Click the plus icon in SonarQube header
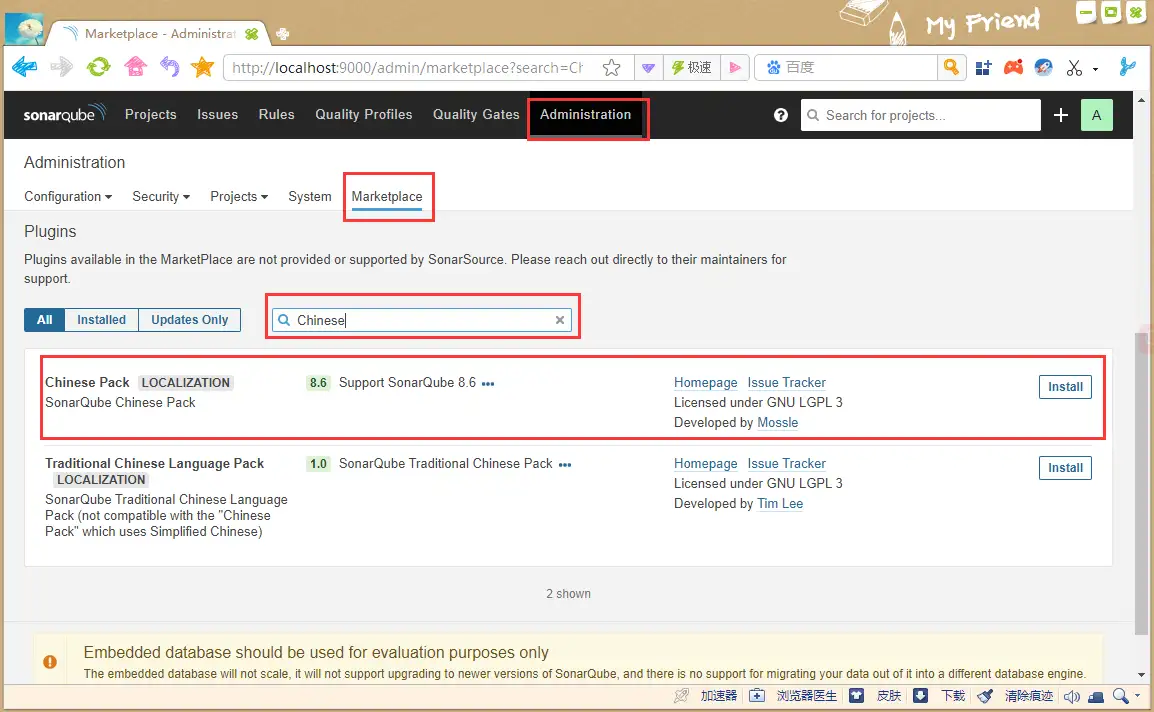The width and height of the screenshot is (1154, 712). coord(1061,115)
